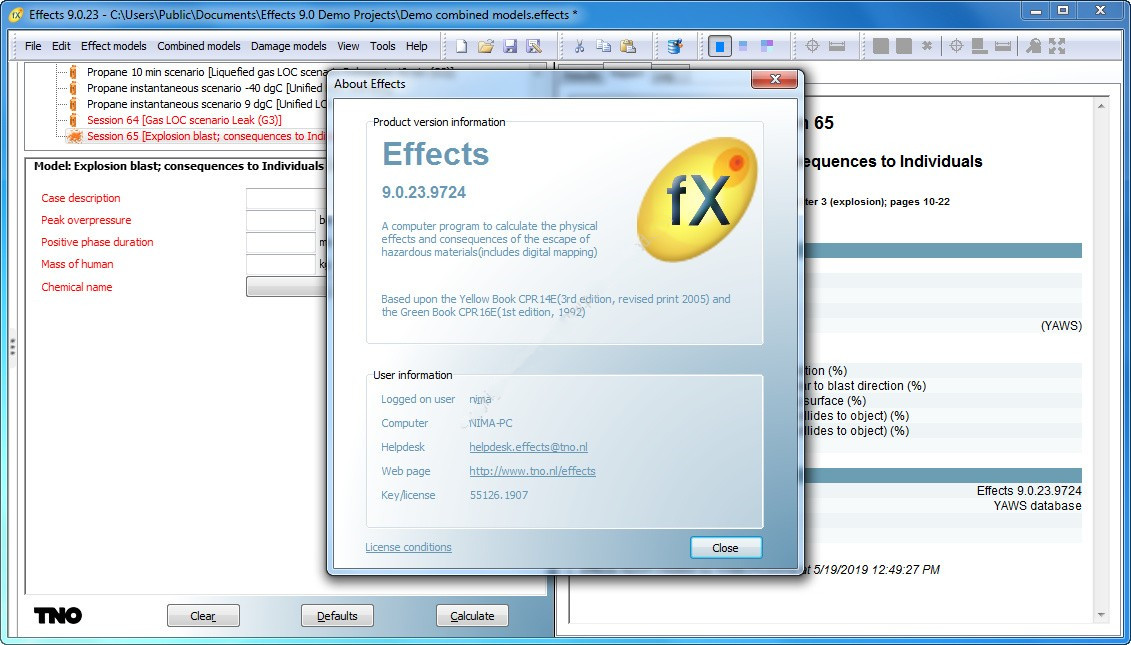Click the report panel scroll up arrow
This screenshot has width=1131, height=645.
coord(1101,107)
